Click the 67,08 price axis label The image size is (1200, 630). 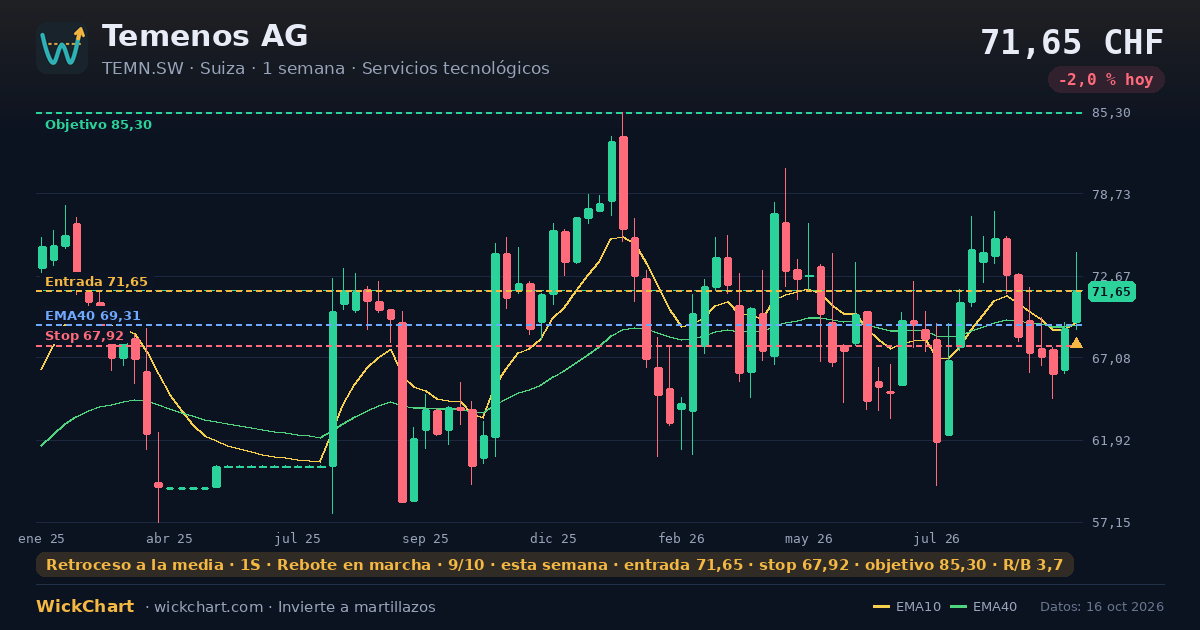pyautogui.click(x=1112, y=359)
